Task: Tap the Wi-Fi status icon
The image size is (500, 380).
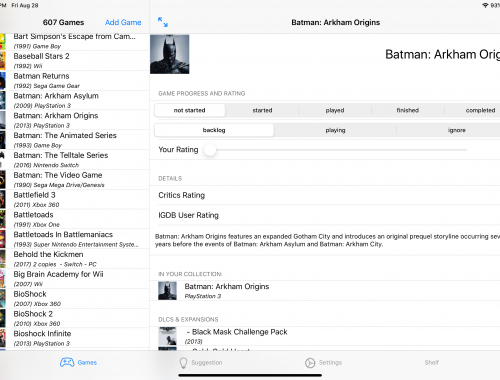Action: coord(485,5)
